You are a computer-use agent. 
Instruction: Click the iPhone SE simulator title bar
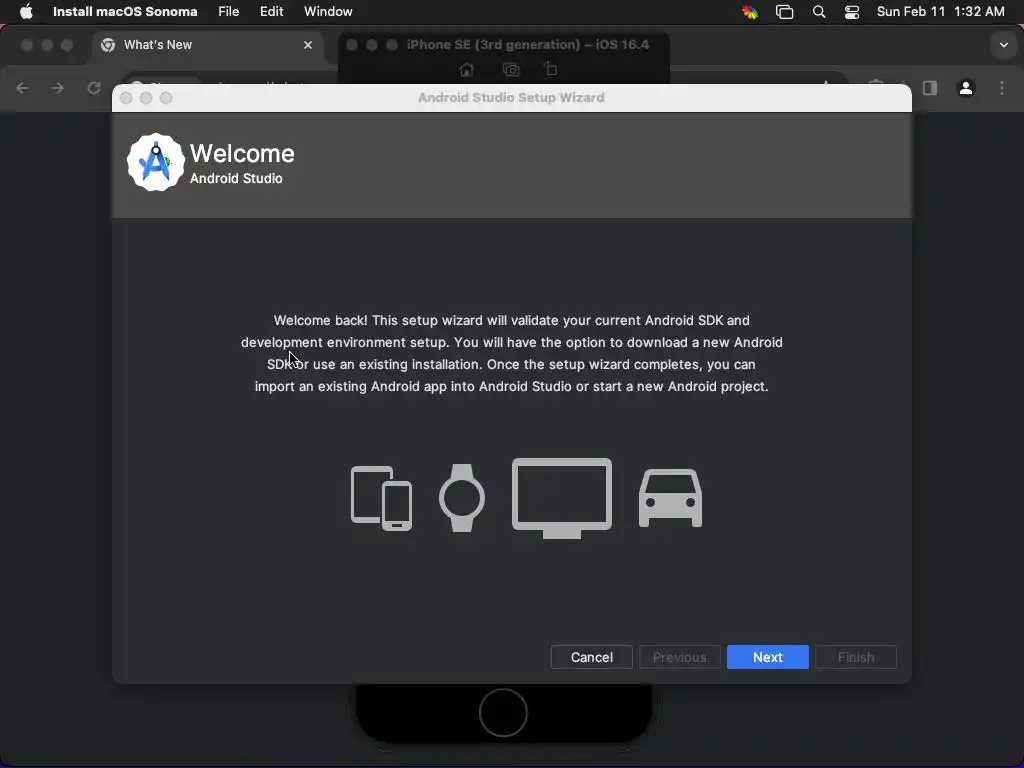(528, 44)
